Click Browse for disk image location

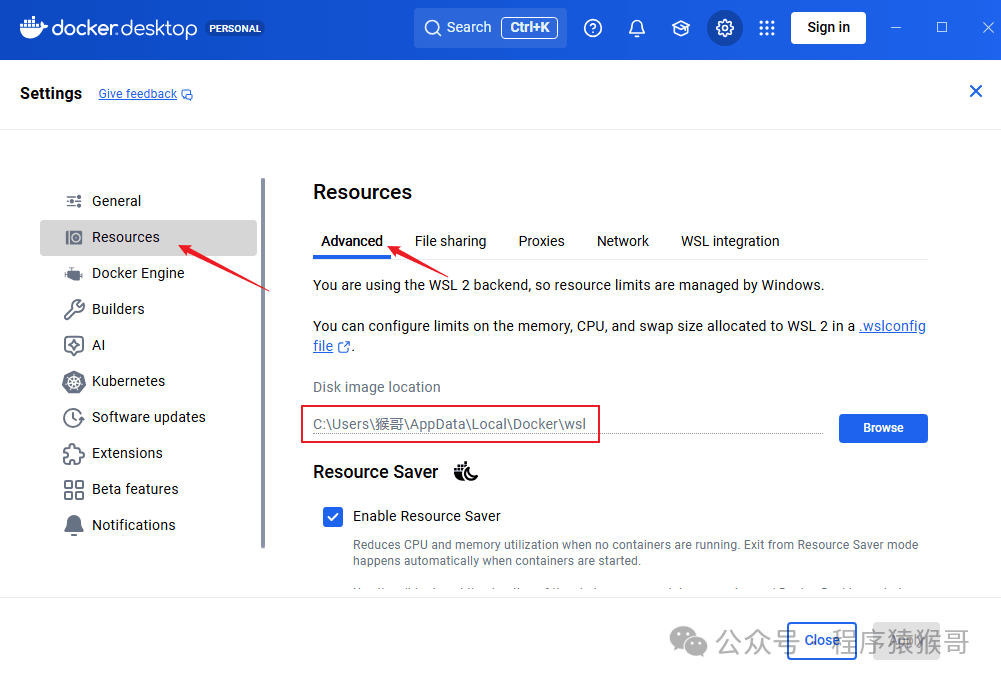(883, 428)
